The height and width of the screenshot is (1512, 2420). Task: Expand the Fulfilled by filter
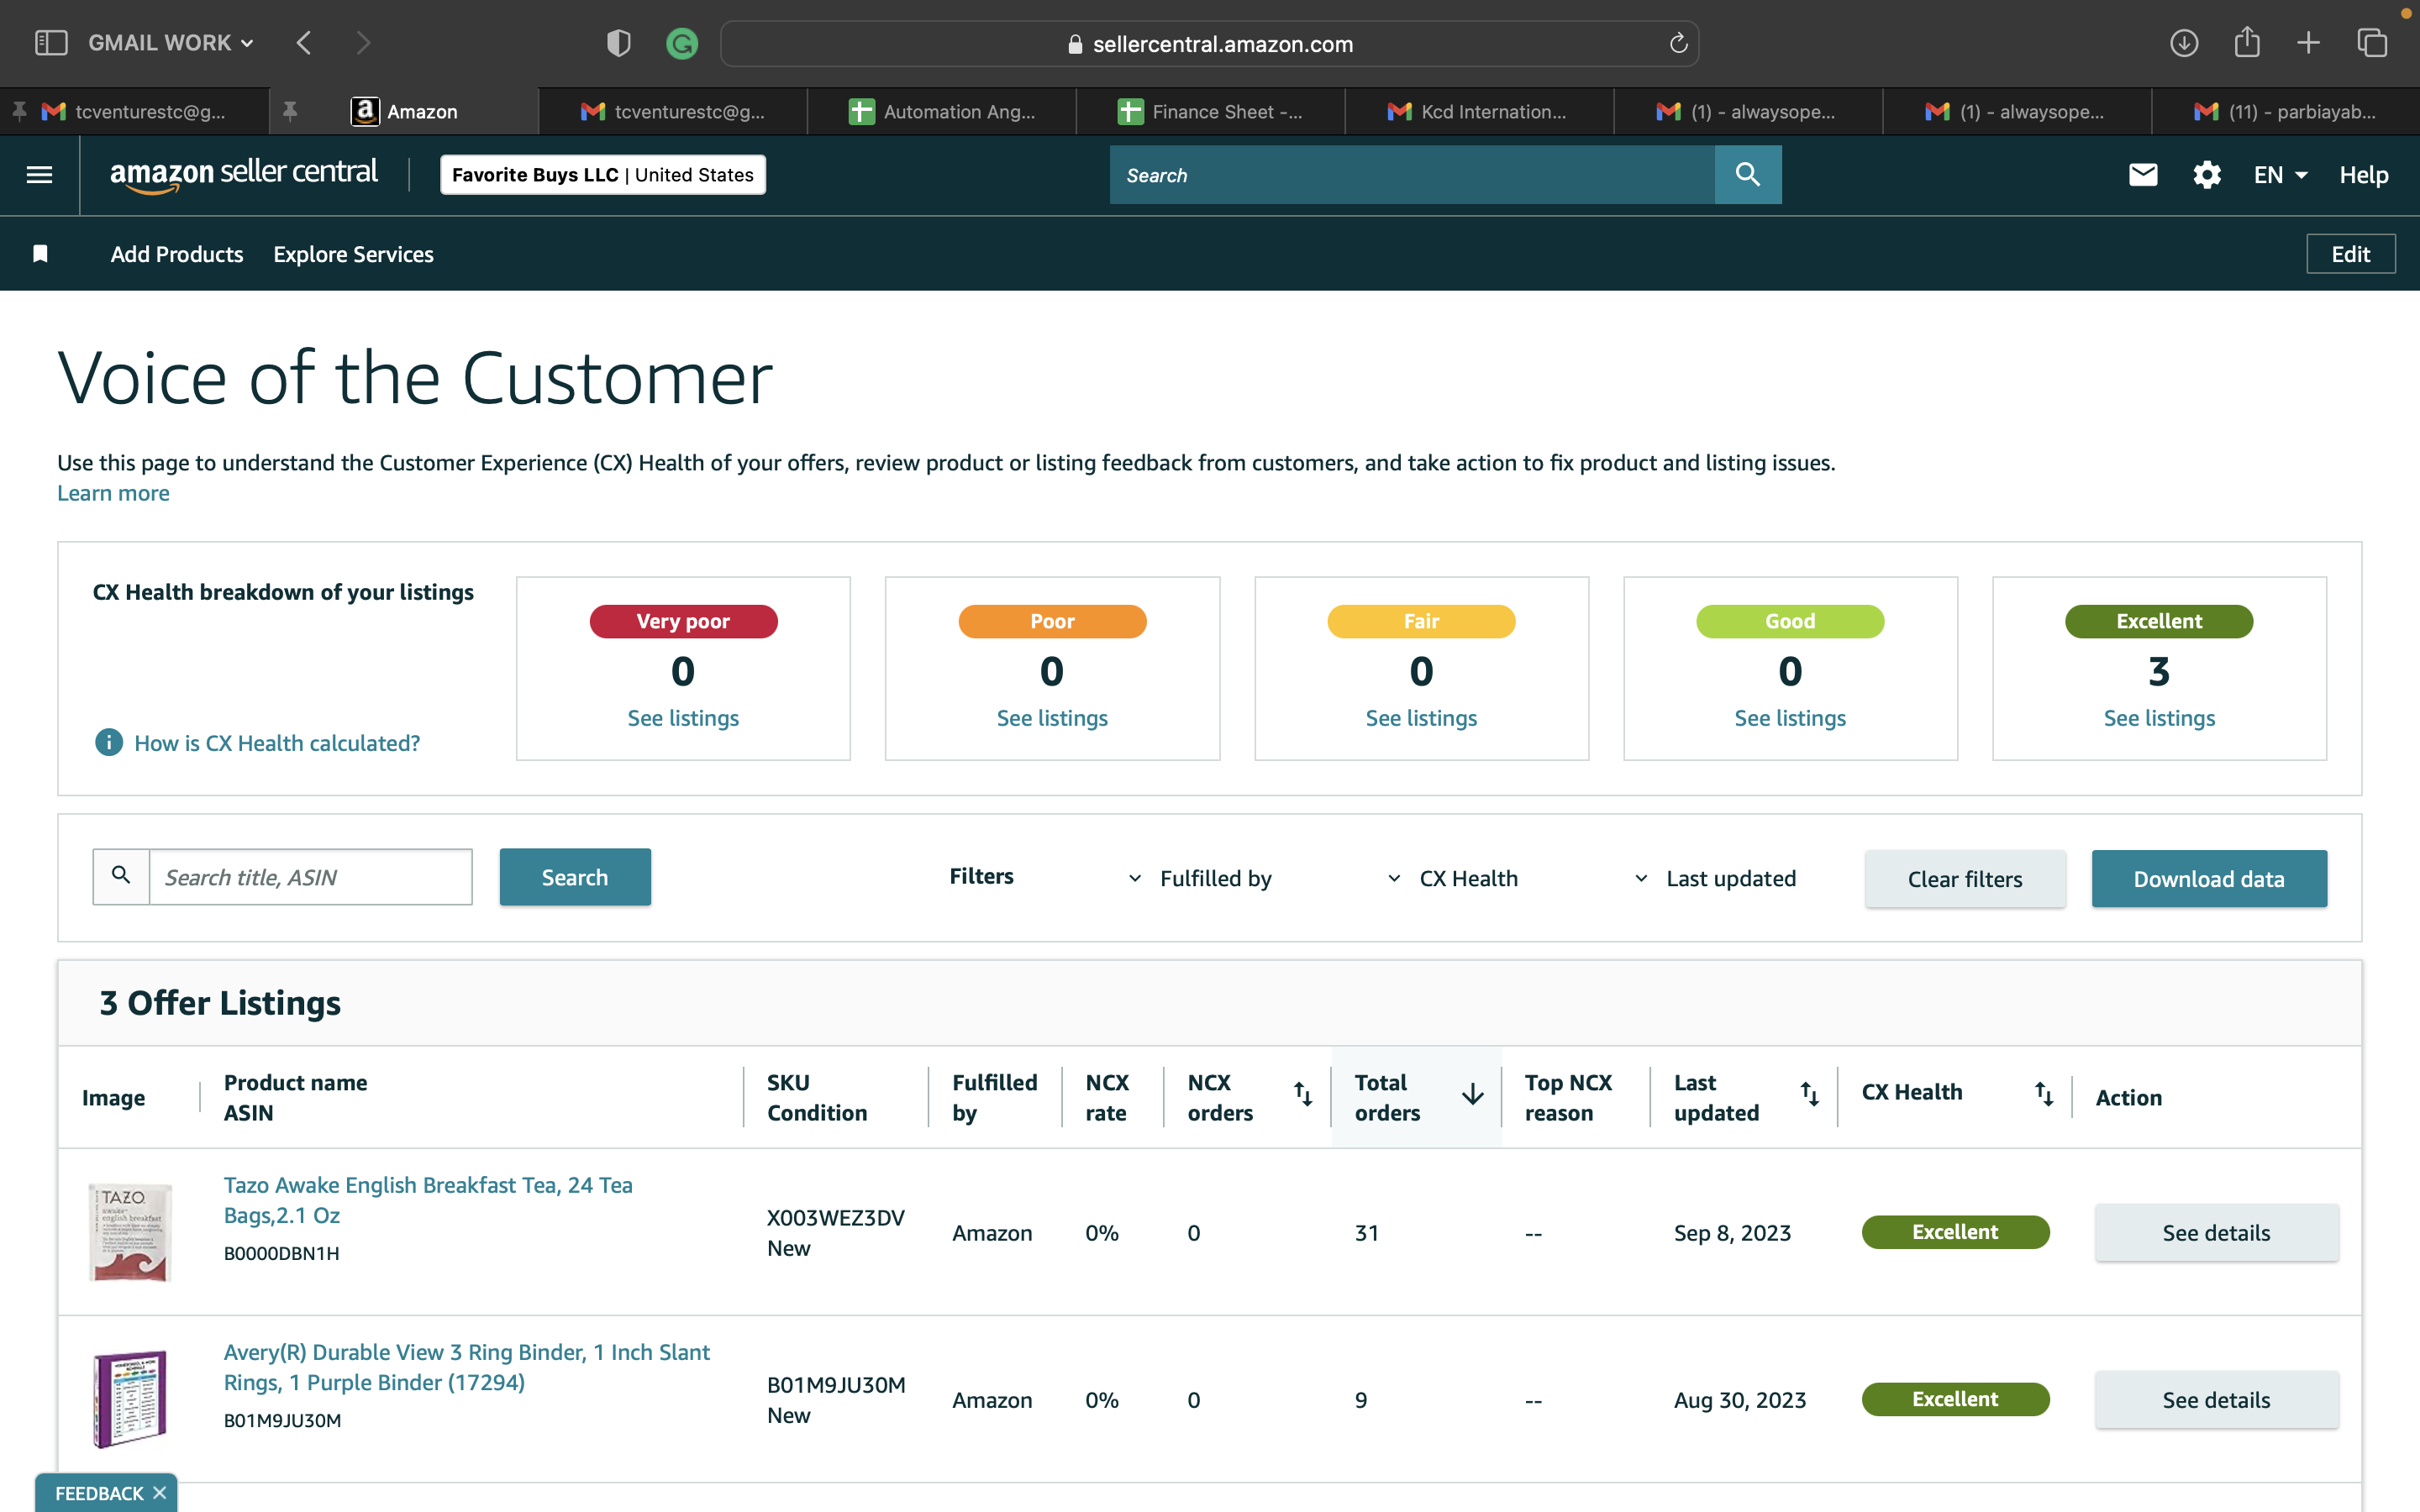point(1200,878)
